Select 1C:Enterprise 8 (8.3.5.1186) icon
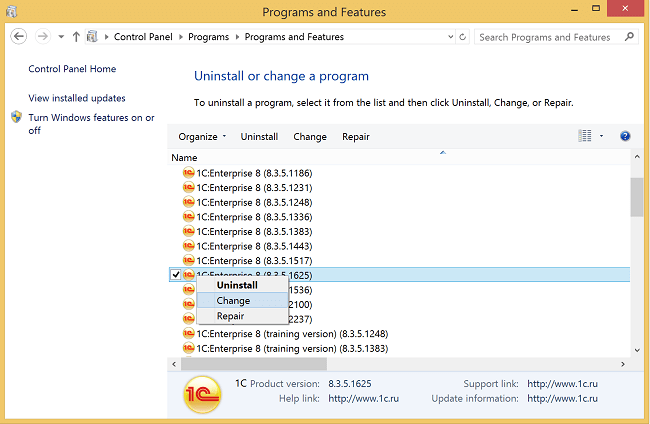The image size is (650, 424). [189, 173]
